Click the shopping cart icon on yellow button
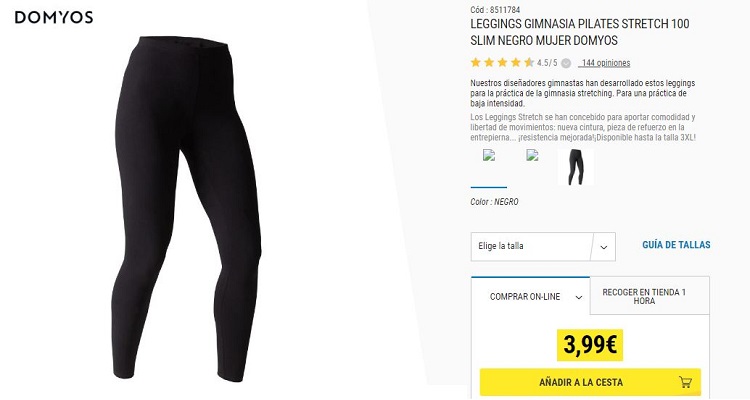Screen dimensions: 750x400 [685, 382]
